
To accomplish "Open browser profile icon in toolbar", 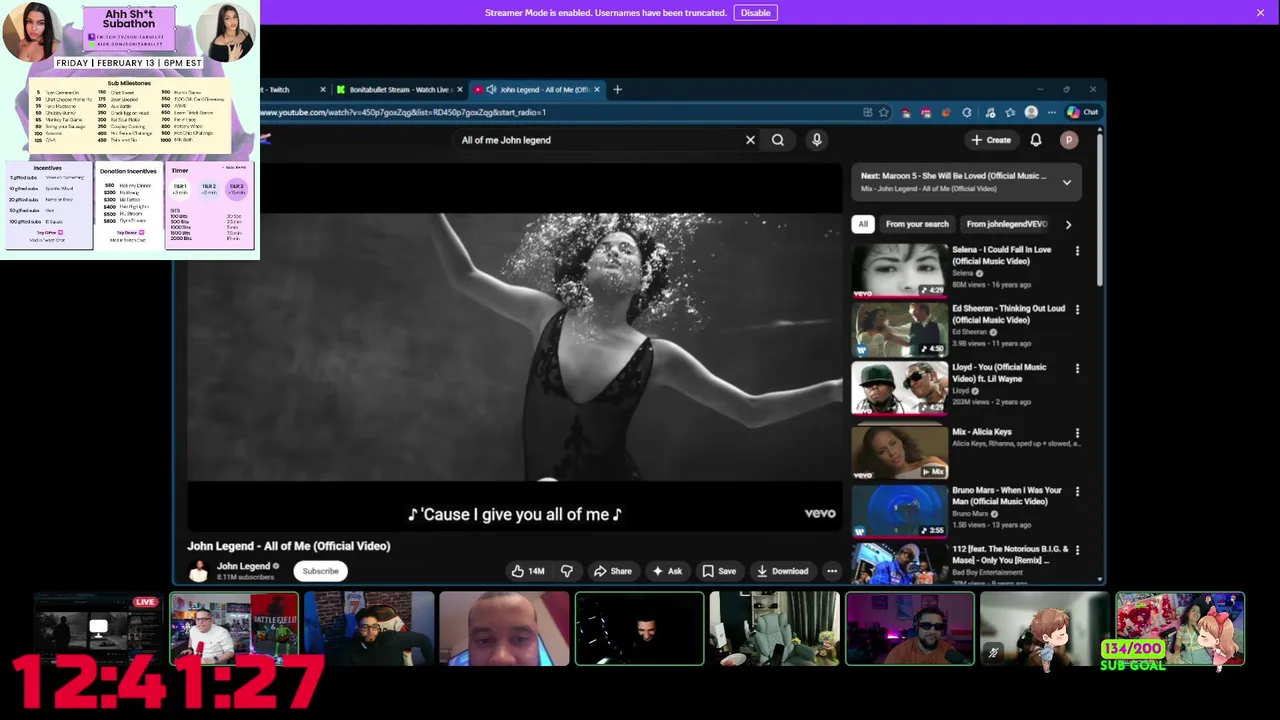I will [1031, 112].
